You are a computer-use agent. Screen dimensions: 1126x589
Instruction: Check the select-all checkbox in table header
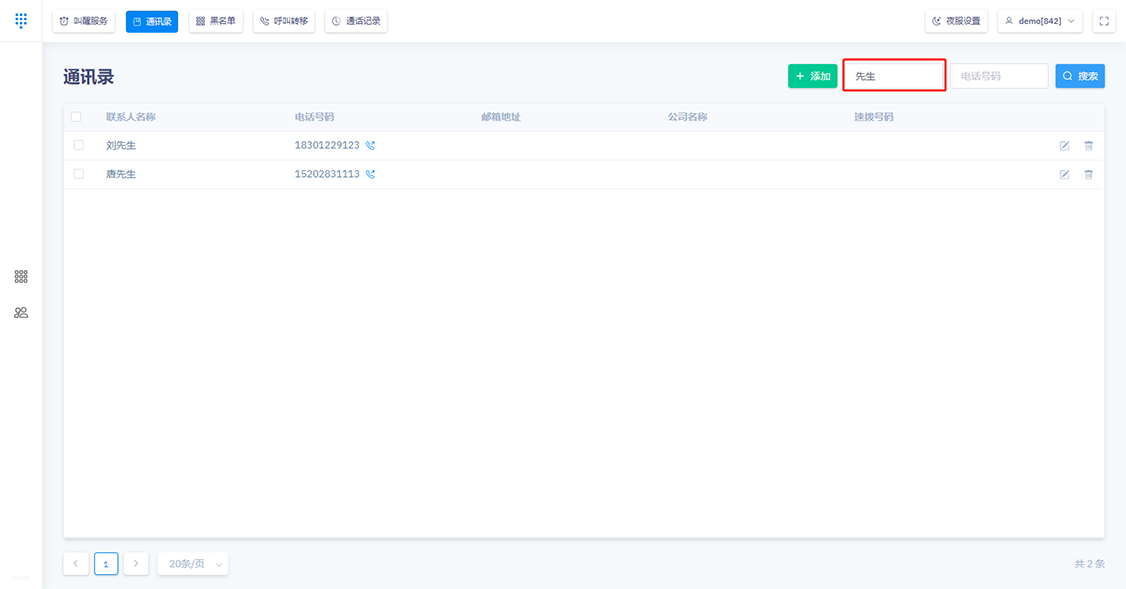(x=76, y=116)
